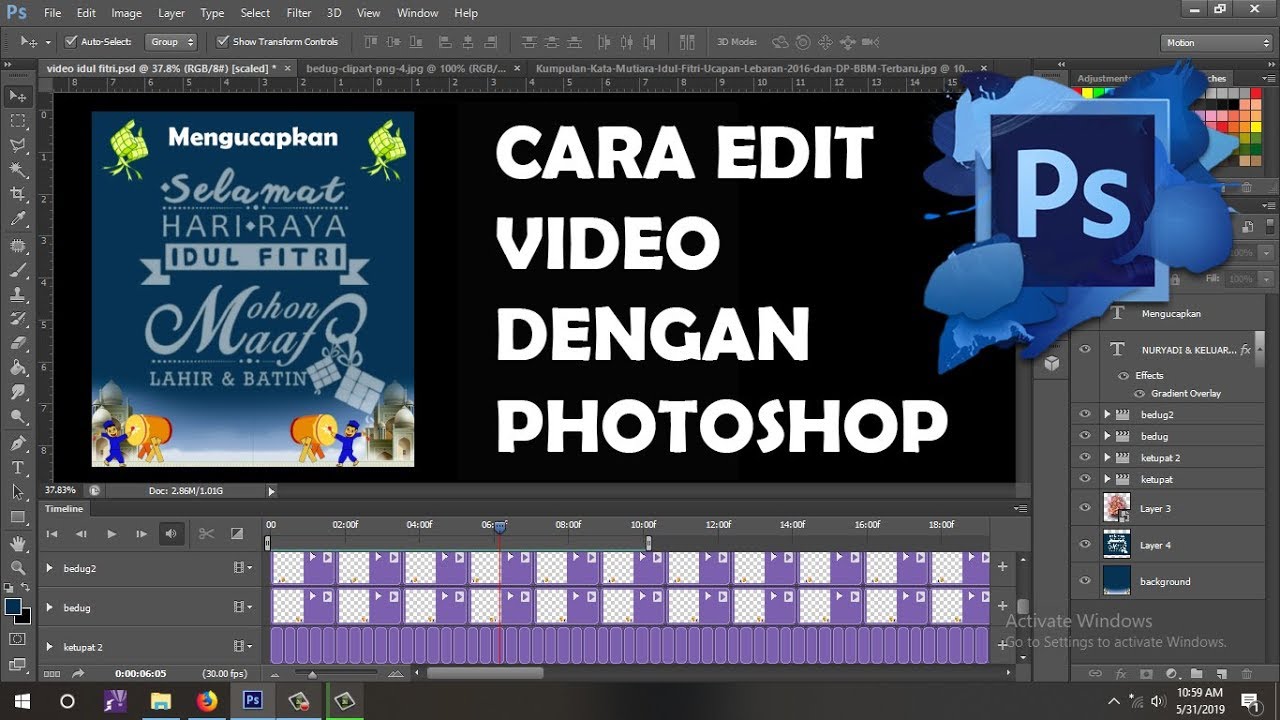
Task: Click Add layer style fx icon
Action: point(1121,674)
